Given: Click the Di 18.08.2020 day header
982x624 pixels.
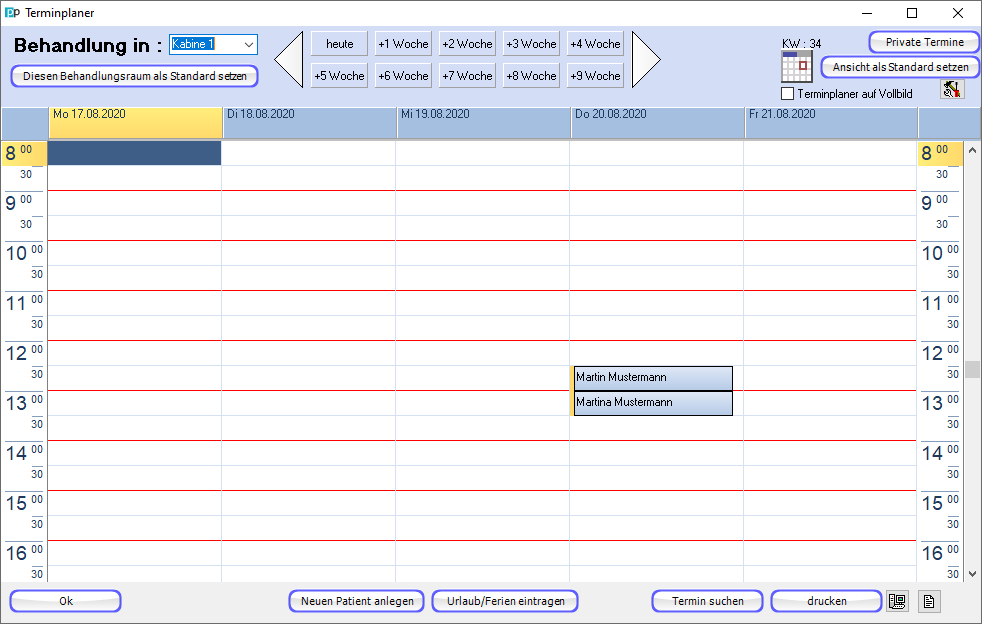Looking at the screenshot, I should point(310,122).
